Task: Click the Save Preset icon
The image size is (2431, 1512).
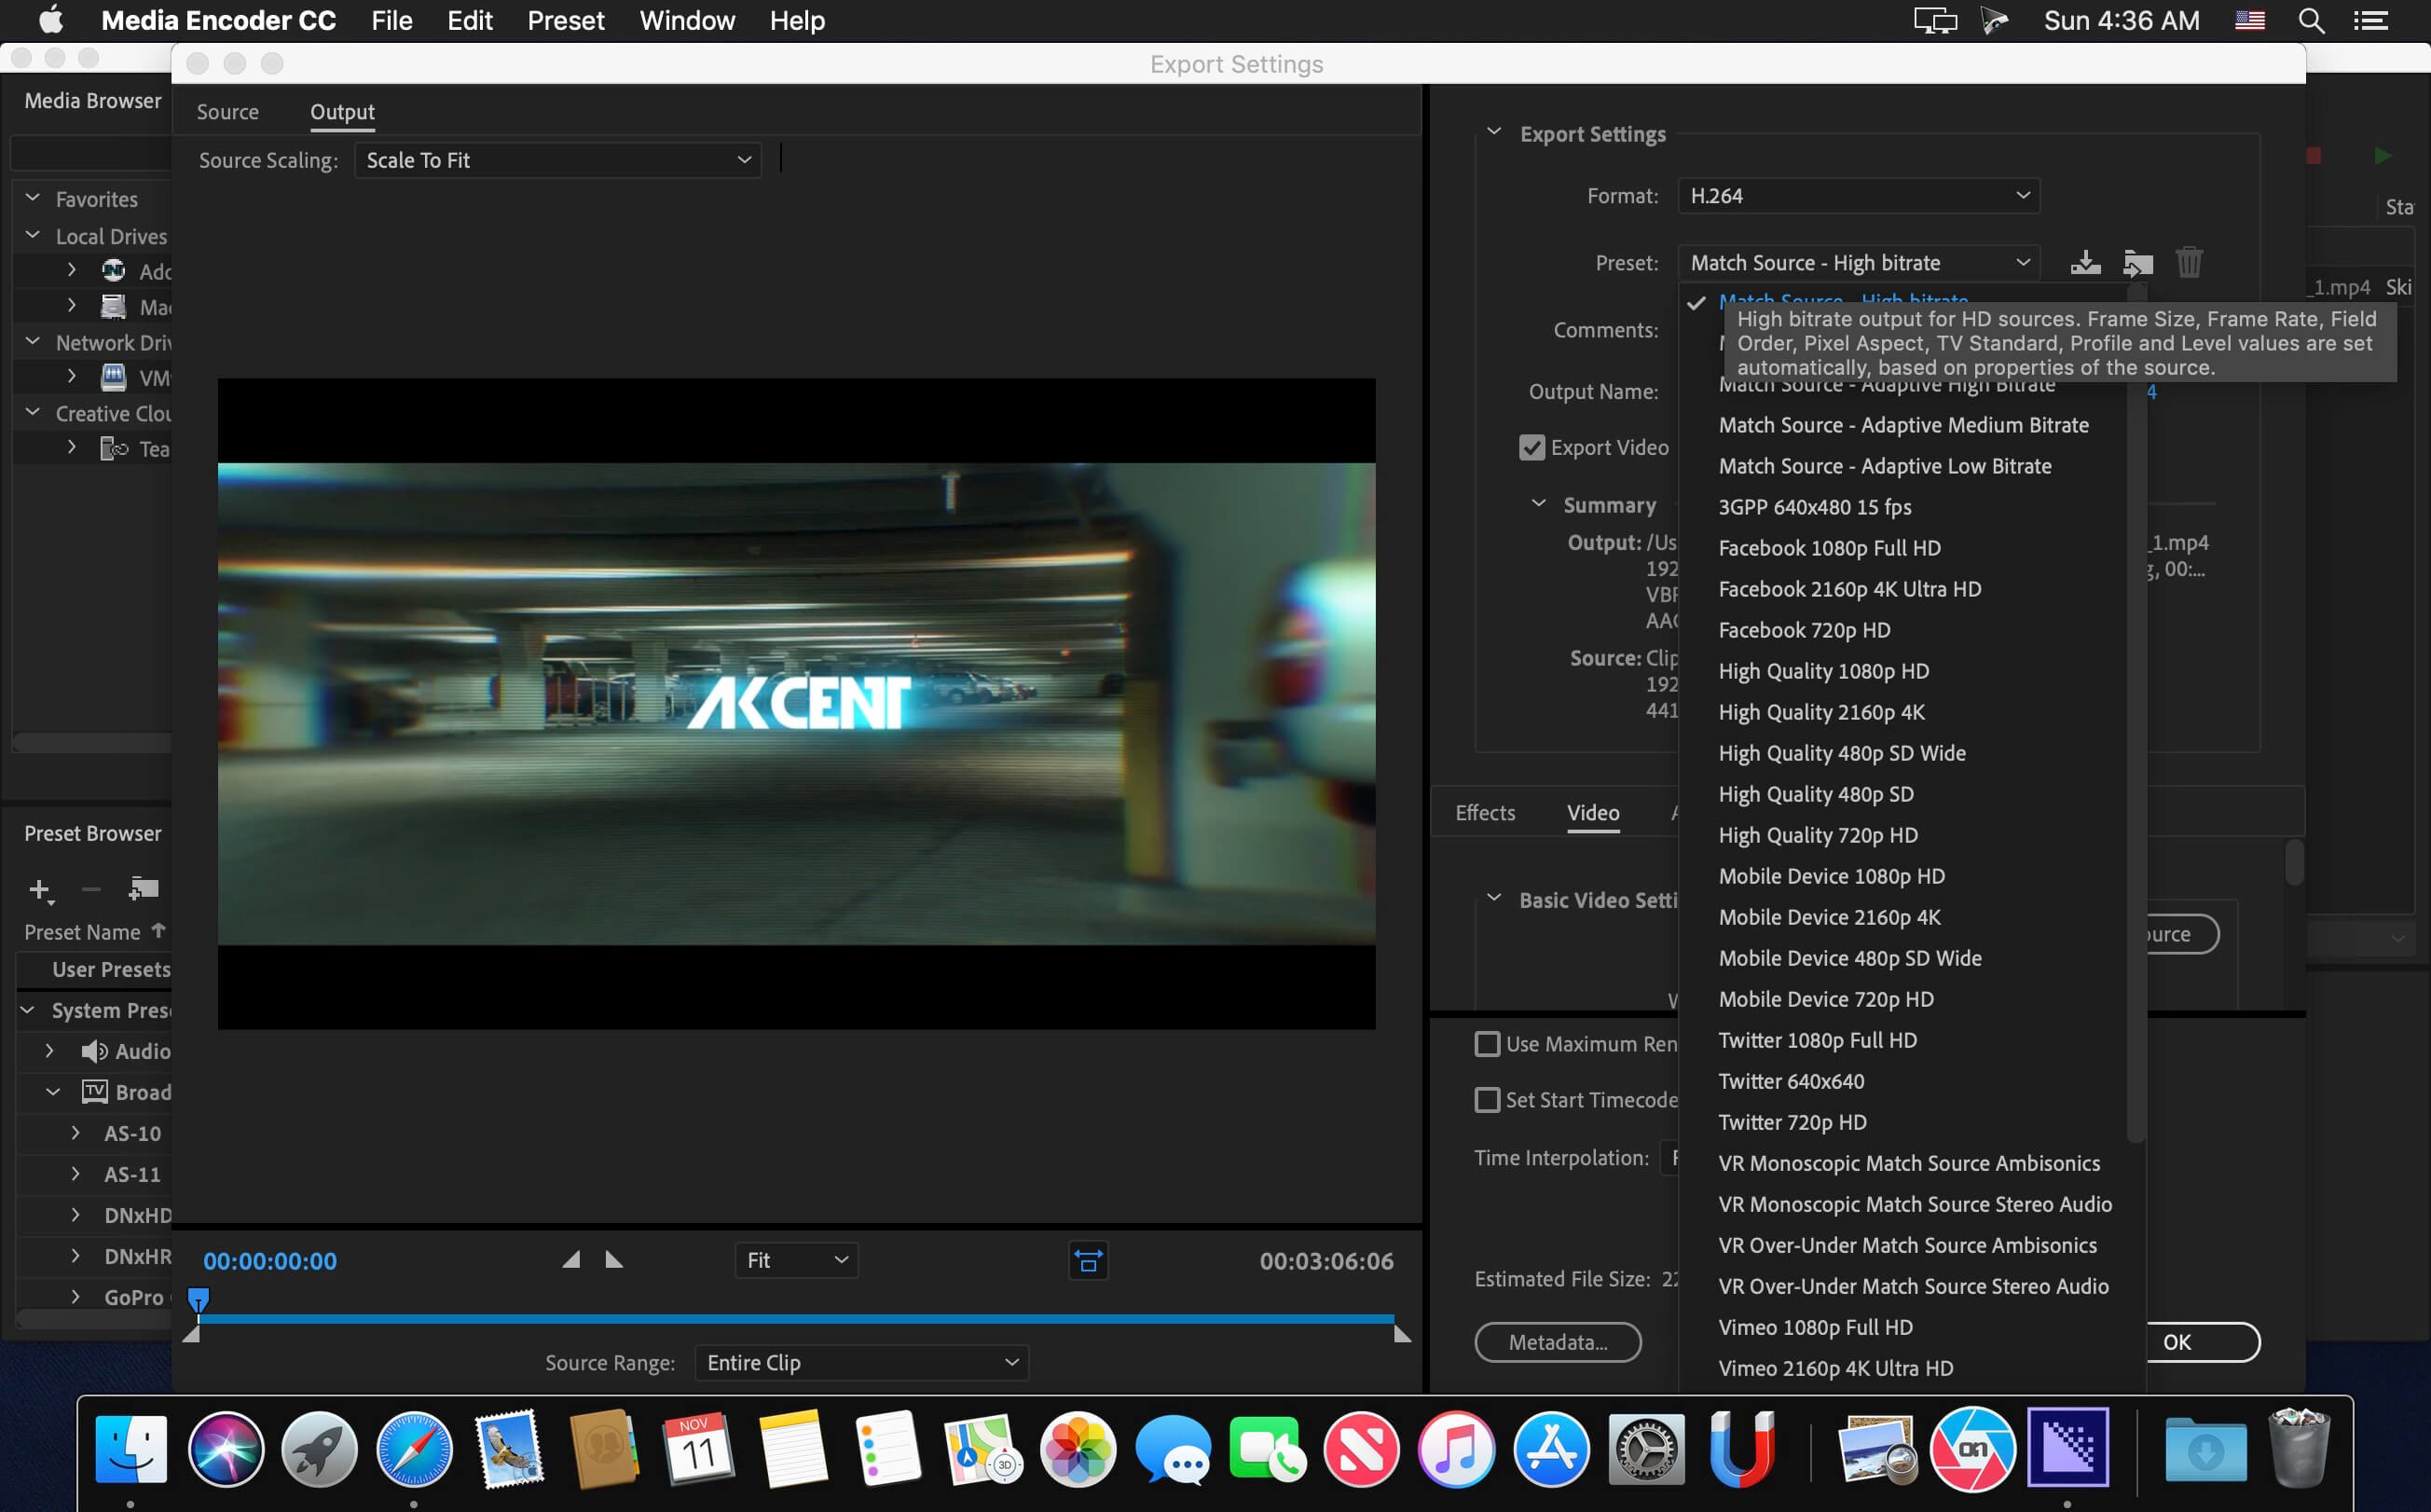Action: 2085,263
